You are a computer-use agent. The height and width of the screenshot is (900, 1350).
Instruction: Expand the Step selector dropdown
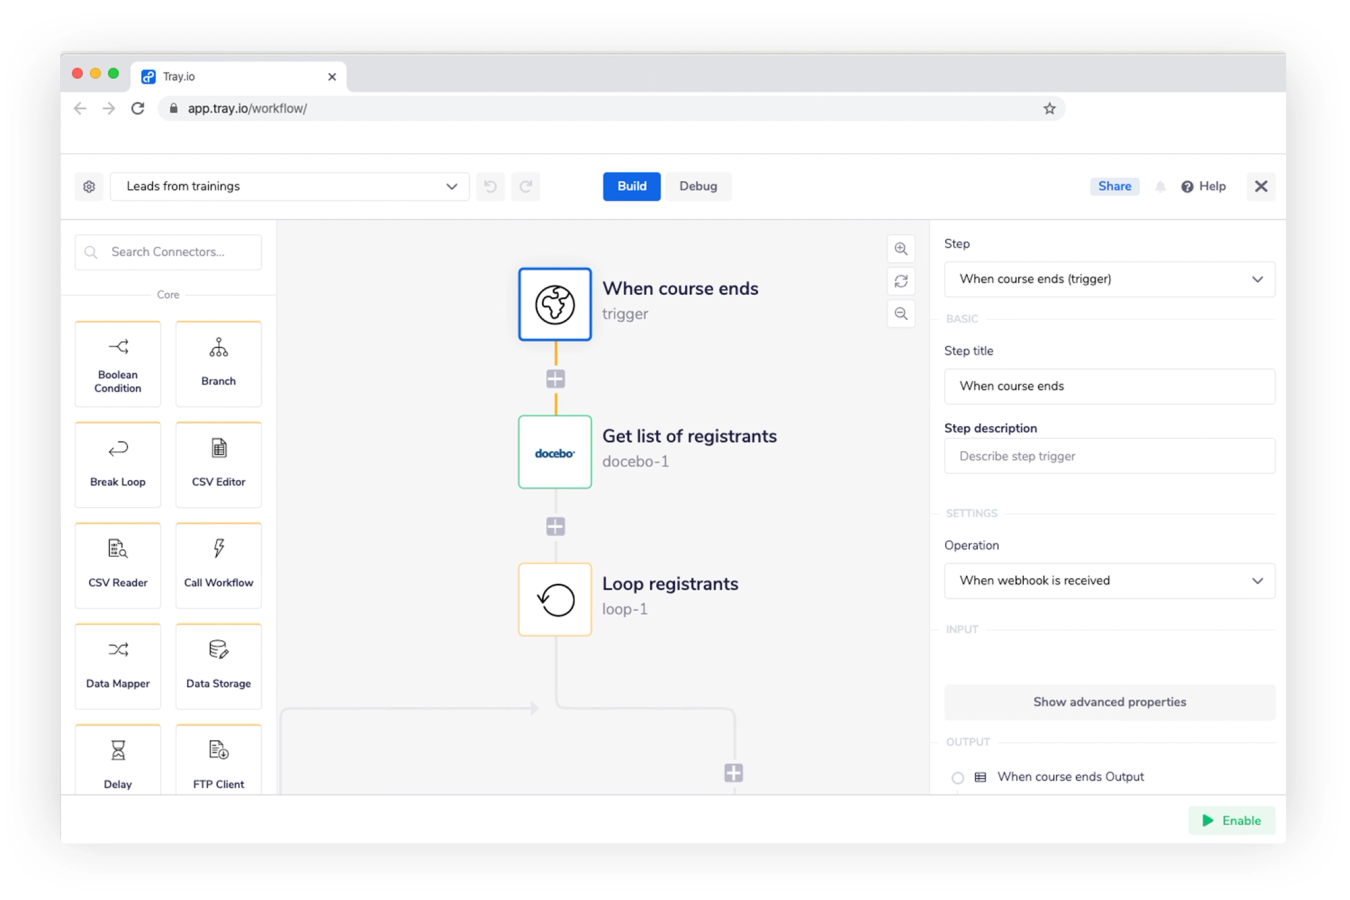(1109, 279)
